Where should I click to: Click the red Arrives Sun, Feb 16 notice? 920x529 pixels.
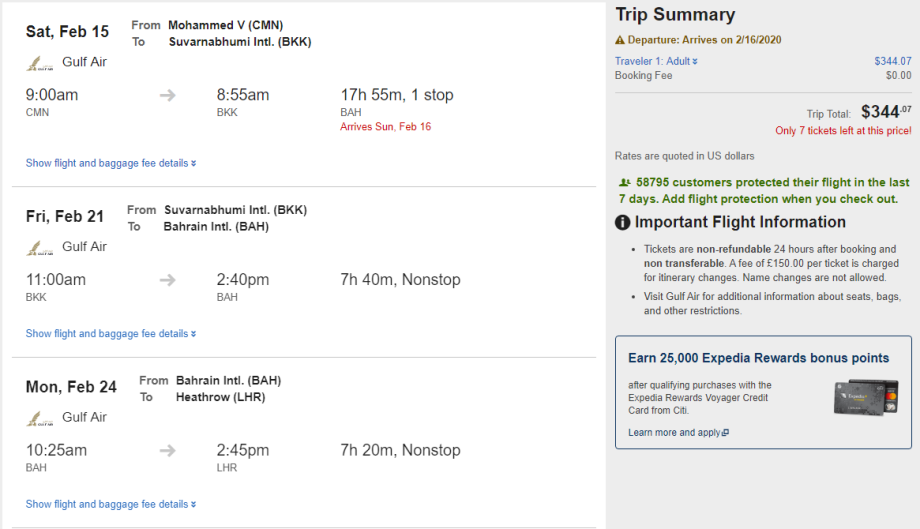point(385,127)
